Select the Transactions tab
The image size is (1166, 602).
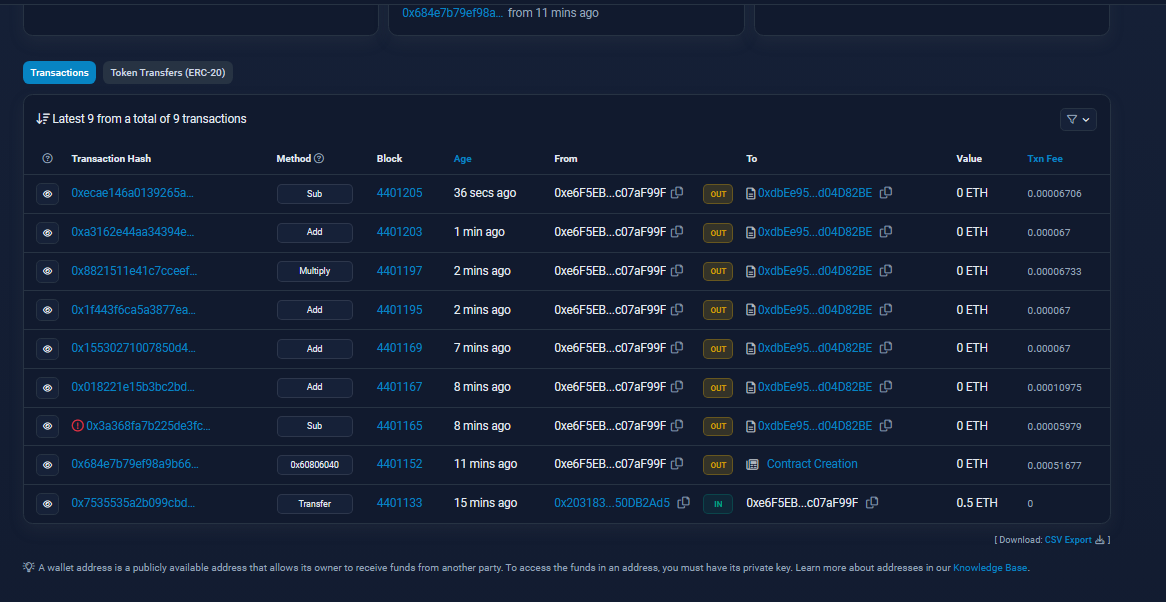pyautogui.click(x=59, y=73)
